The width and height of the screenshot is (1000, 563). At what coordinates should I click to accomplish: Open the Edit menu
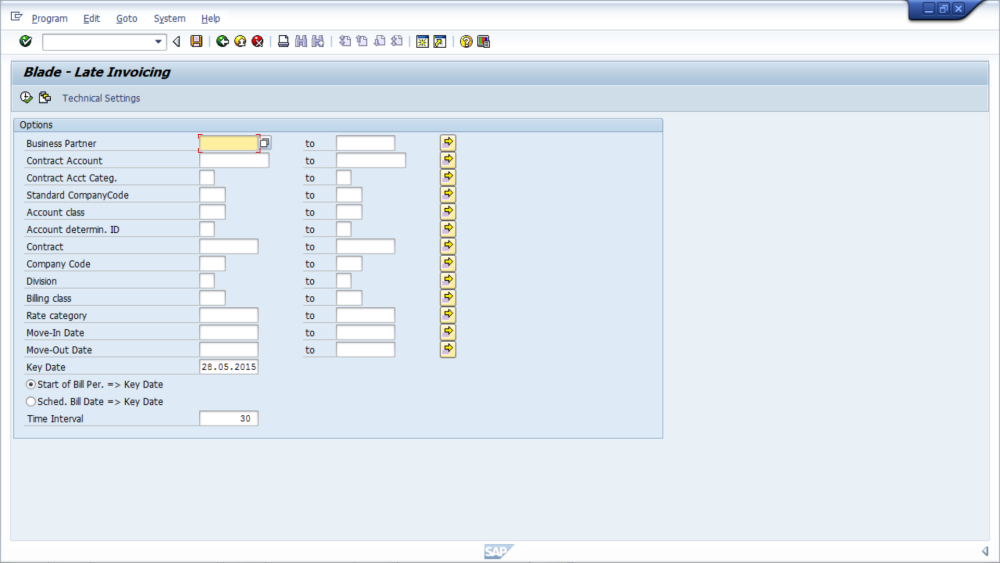click(x=91, y=18)
